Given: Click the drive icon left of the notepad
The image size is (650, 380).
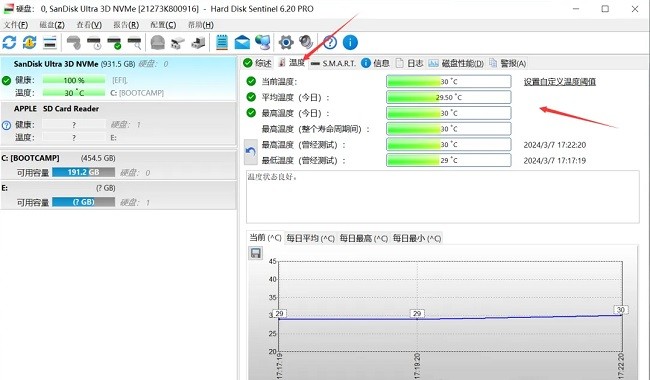Looking at the screenshot, I should pyautogui.click(x=198, y=42).
